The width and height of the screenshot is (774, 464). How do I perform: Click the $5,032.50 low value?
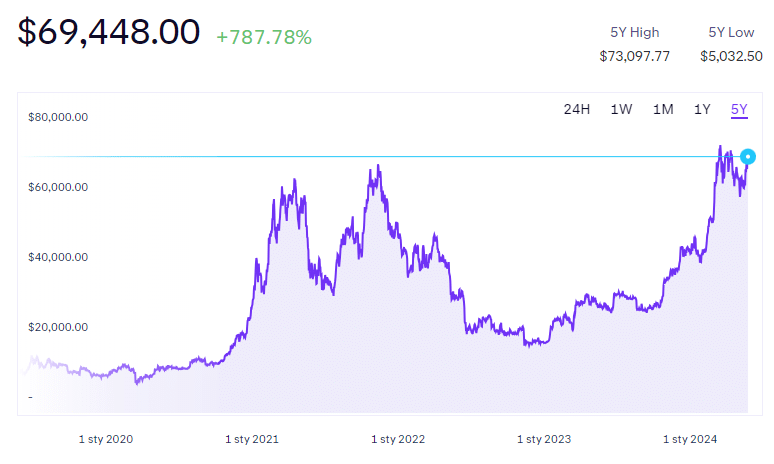pos(731,56)
